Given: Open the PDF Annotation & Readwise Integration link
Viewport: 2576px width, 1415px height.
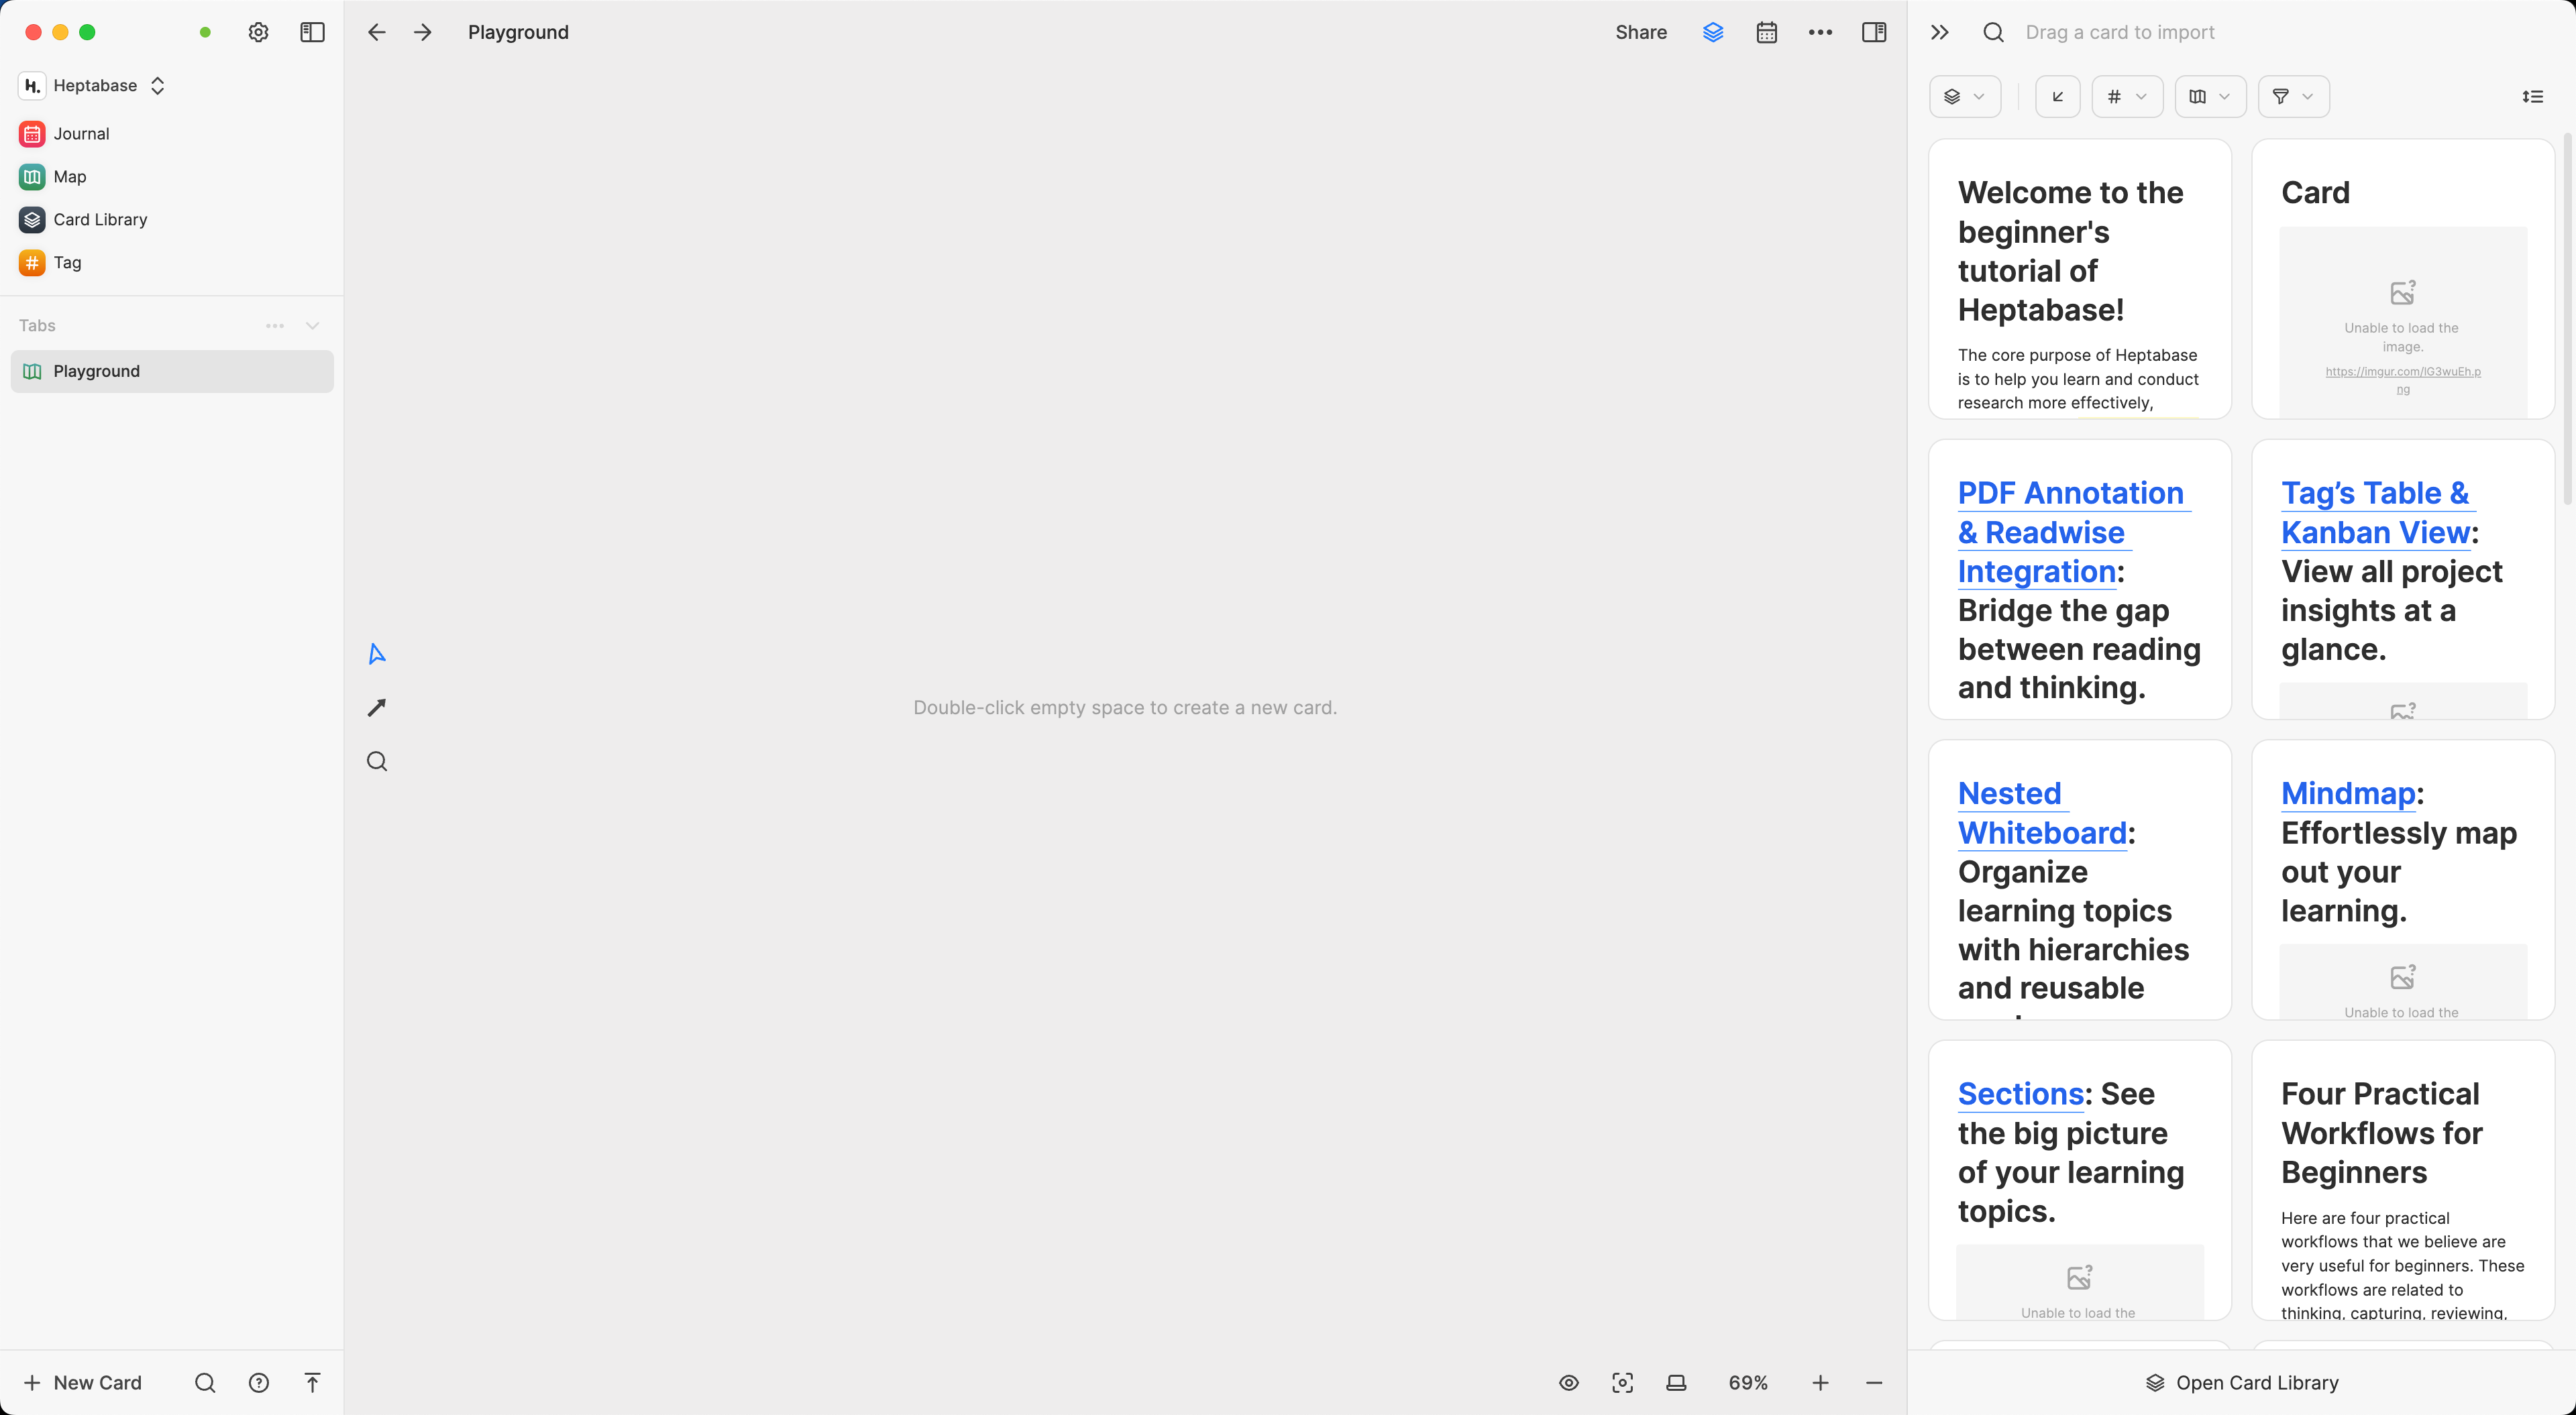Looking at the screenshot, I should tap(2073, 532).
